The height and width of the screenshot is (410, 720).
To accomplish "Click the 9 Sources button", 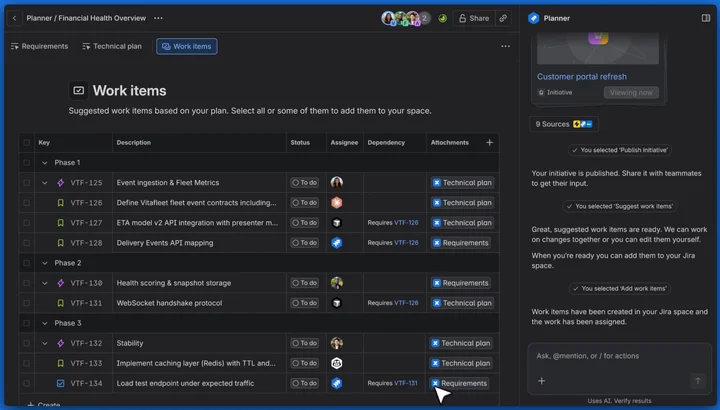I will 564,124.
